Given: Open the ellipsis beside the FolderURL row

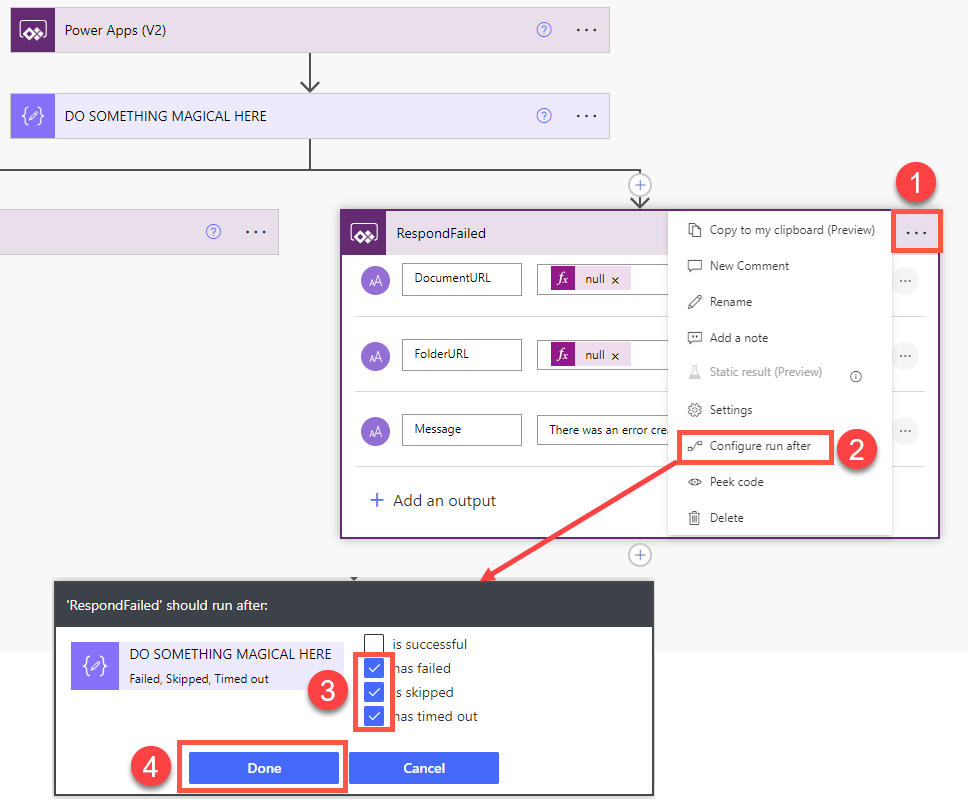Looking at the screenshot, I should 904,355.
